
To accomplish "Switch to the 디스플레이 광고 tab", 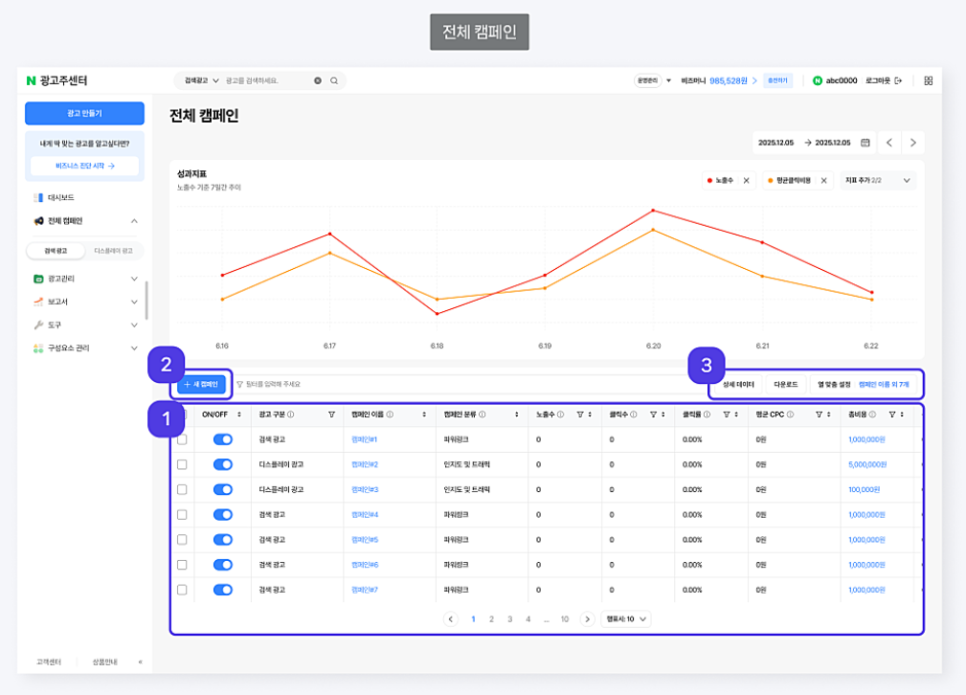I will pyautogui.click(x=113, y=251).
